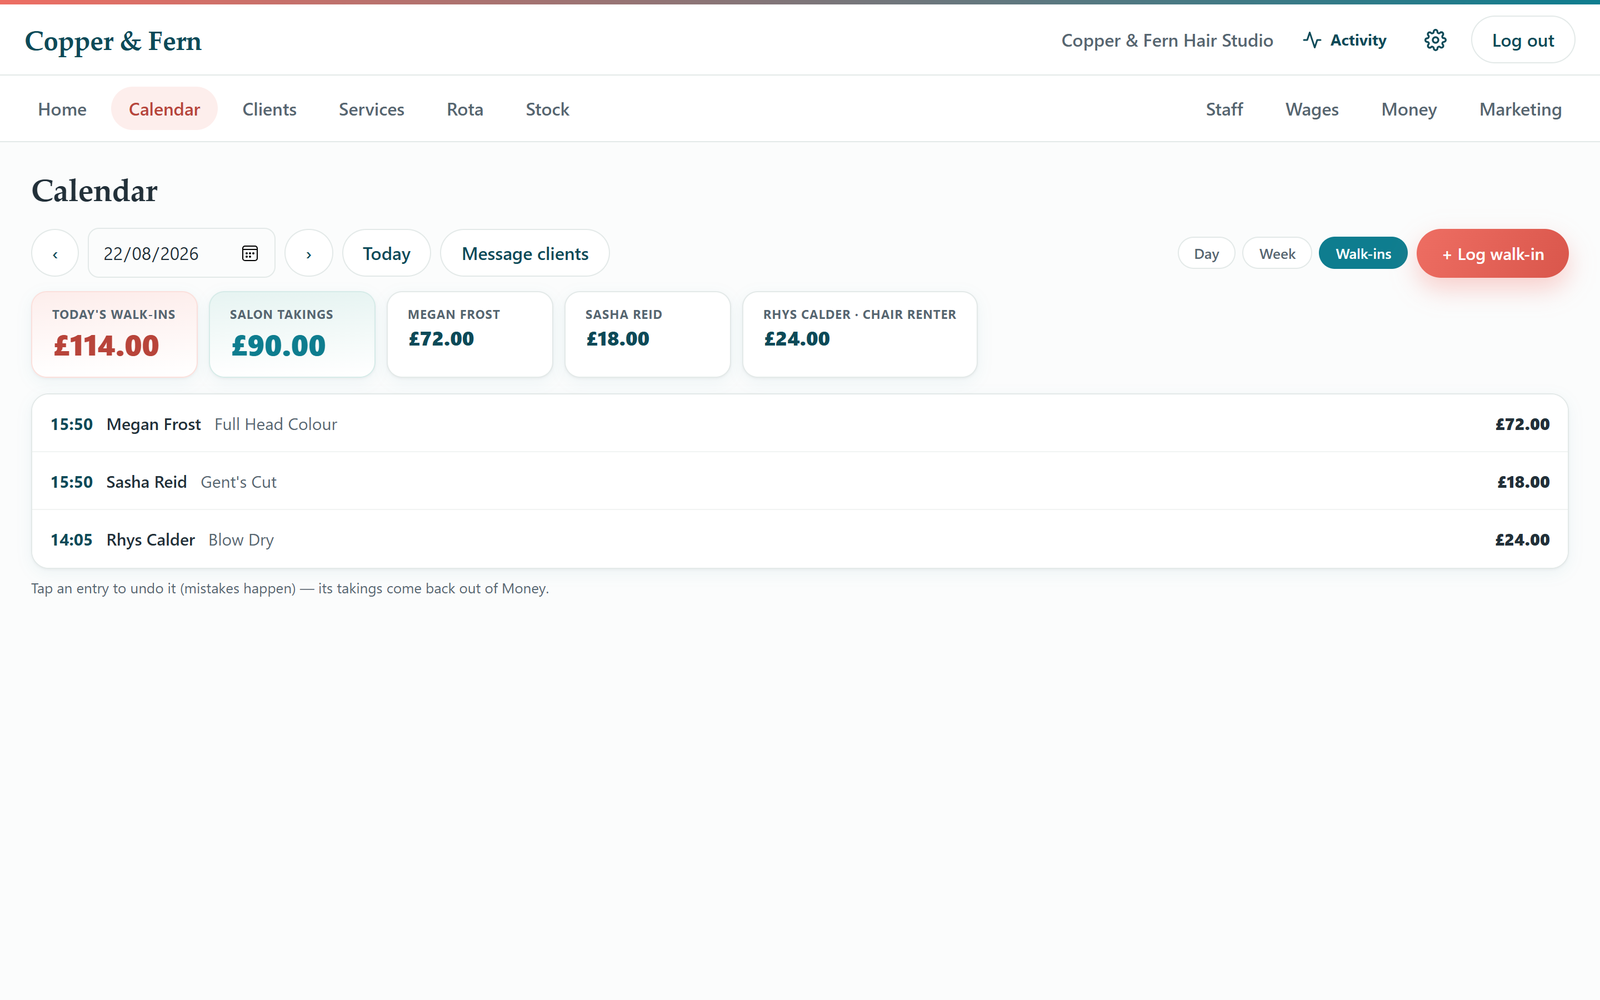Image resolution: width=1600 pixels, height=1000 pixels.
Task: Click the Log out button
Action: pos(1523,40)
